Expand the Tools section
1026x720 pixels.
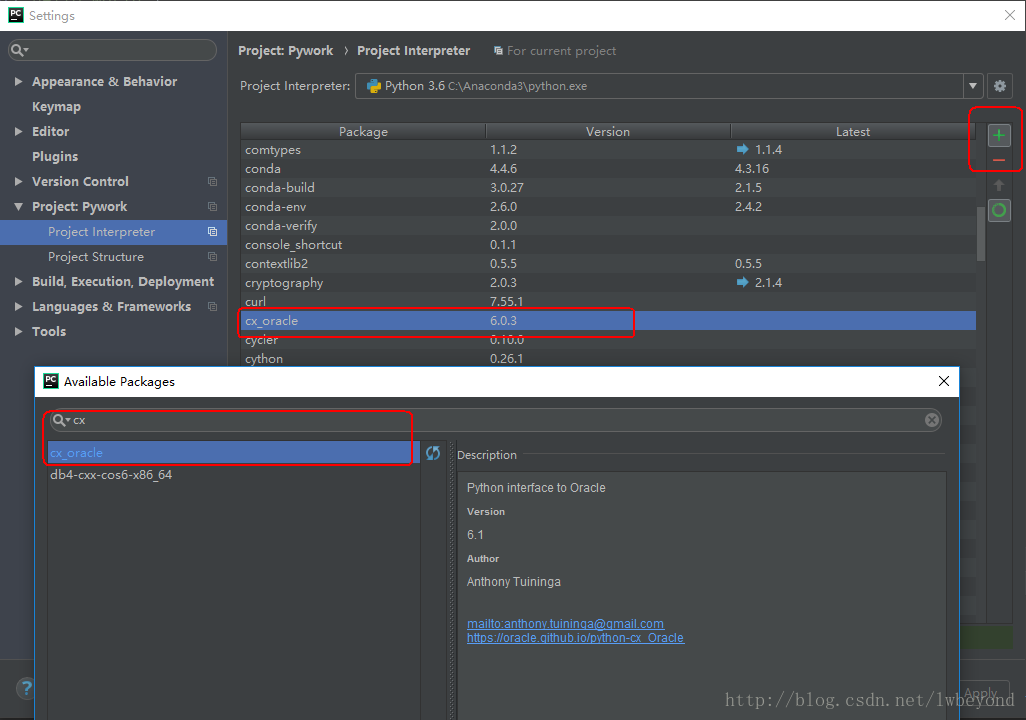[18, 331]
